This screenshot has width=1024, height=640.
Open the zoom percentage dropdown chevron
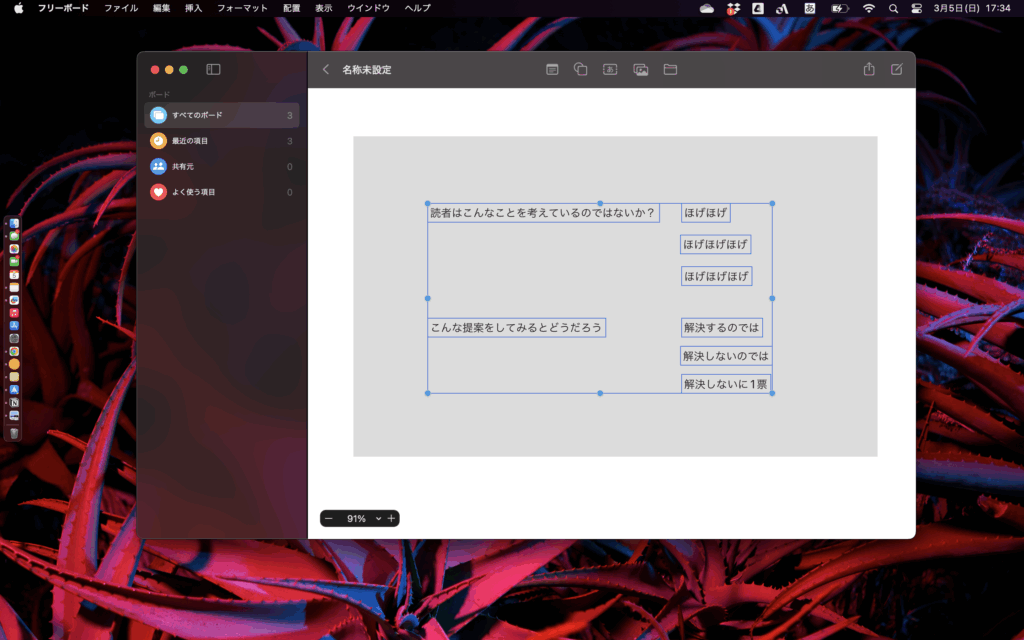tap(377, 518)
